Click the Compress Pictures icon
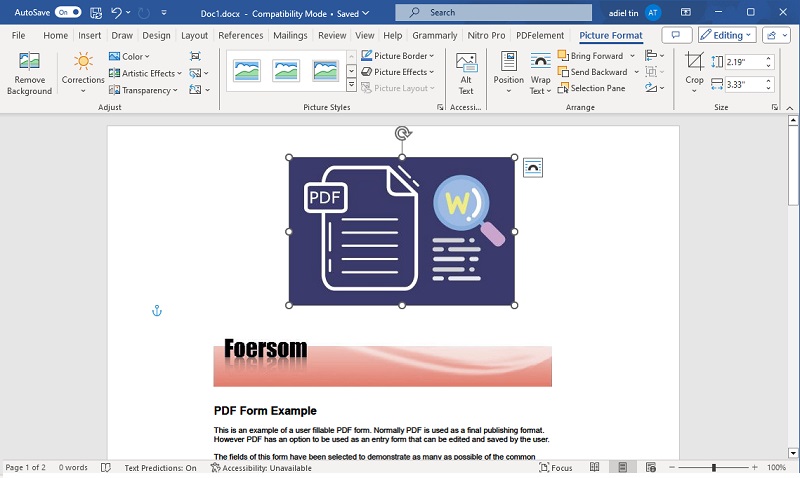The height and width of the screenshot is (478, 800). 195,56
